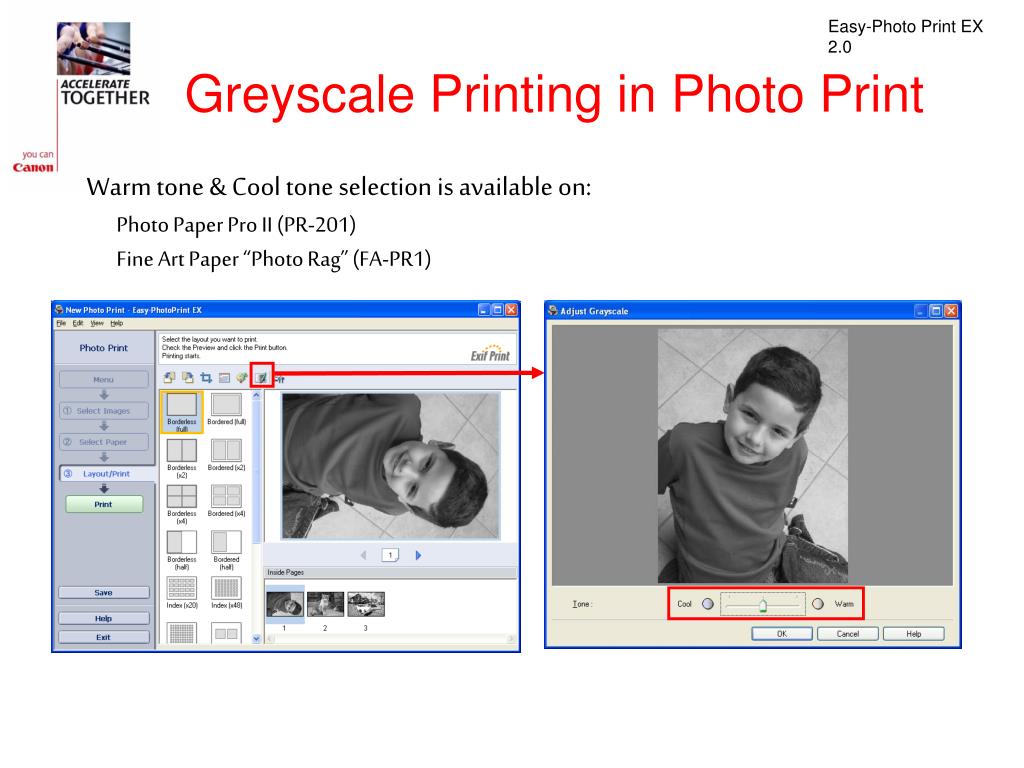Go to the next page arrow
This screenshot has height=768, width=1024.
[x=418, y=555]
